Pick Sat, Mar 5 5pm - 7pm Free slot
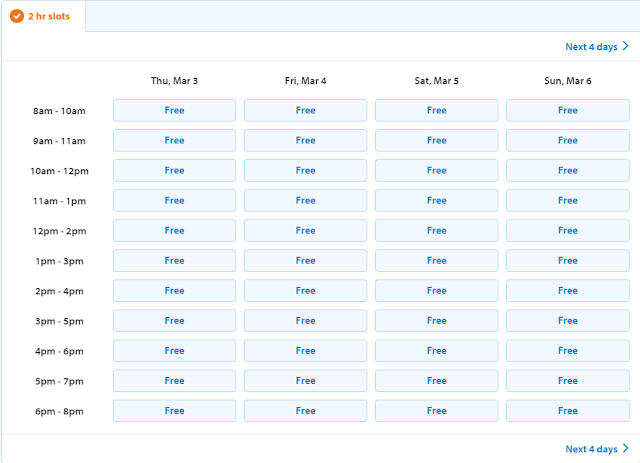Image resolution: width=640 pixels, height=463 pixels. click(x=437, y=381)
